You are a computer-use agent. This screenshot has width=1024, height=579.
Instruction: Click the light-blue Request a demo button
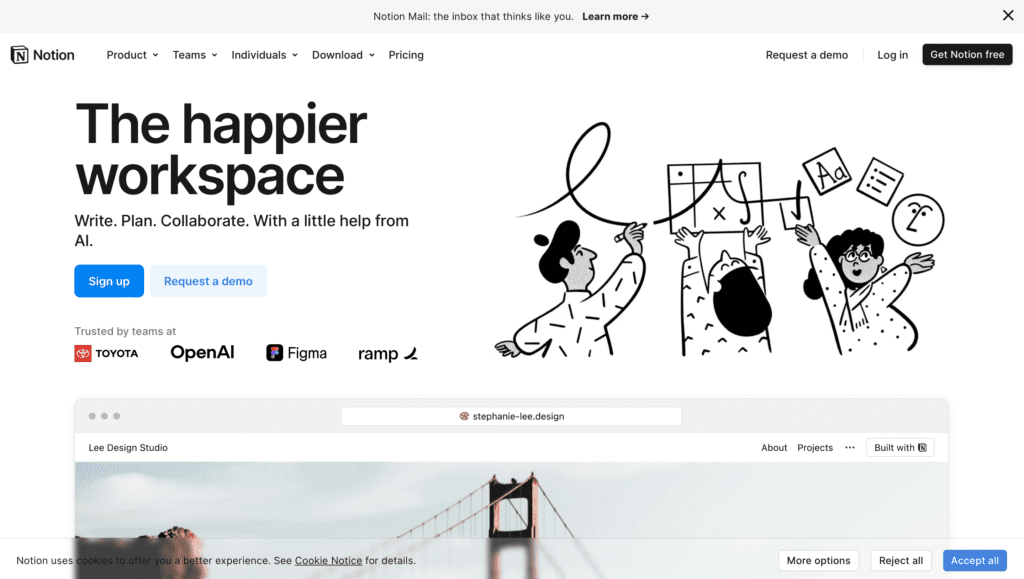click(208, 281)
